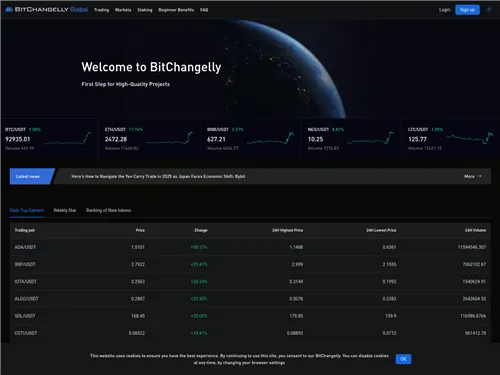
Task: Click the SOL/USDT green change percentage
Action: coord(199,316)
